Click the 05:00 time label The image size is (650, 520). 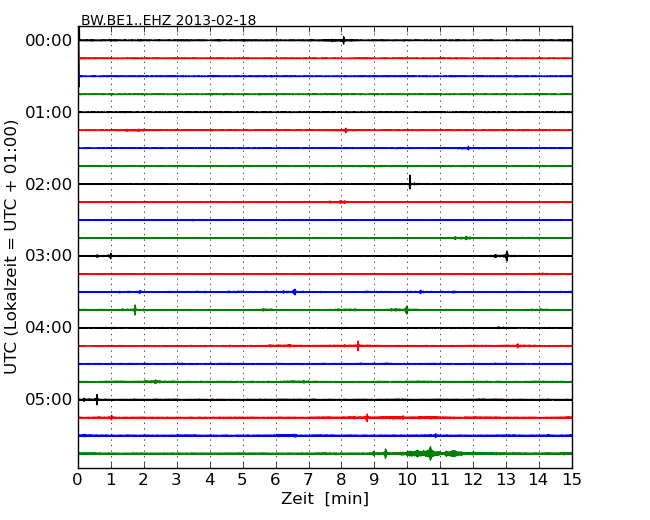49,399
